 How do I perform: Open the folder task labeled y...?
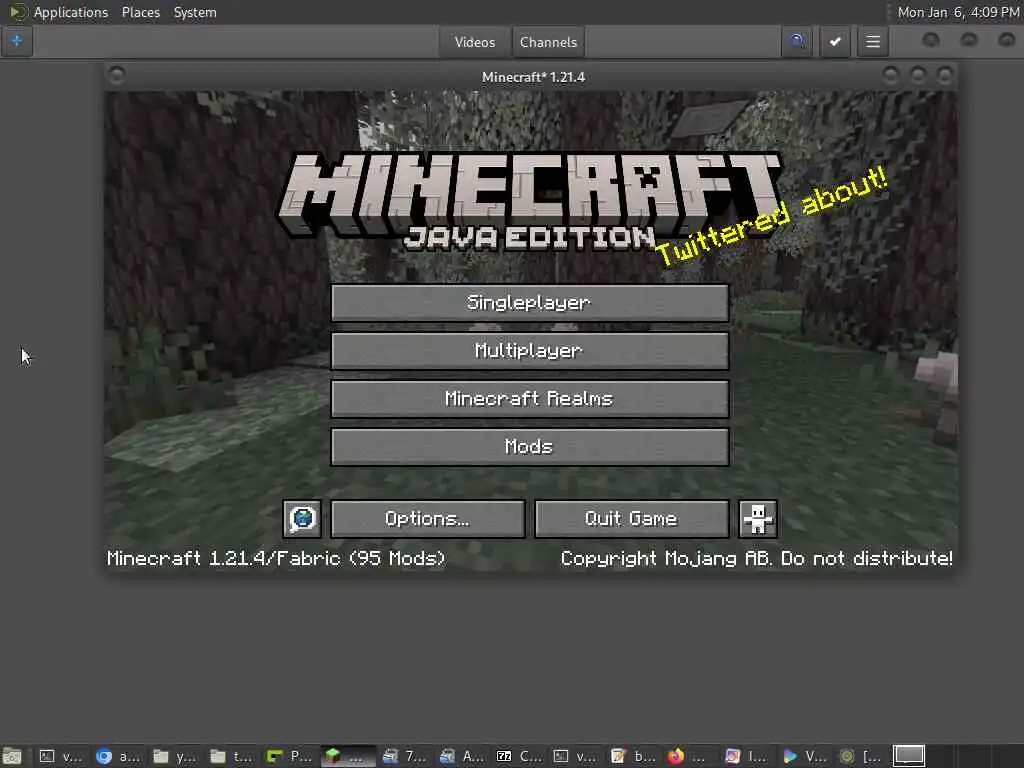[x=174, y=756]
